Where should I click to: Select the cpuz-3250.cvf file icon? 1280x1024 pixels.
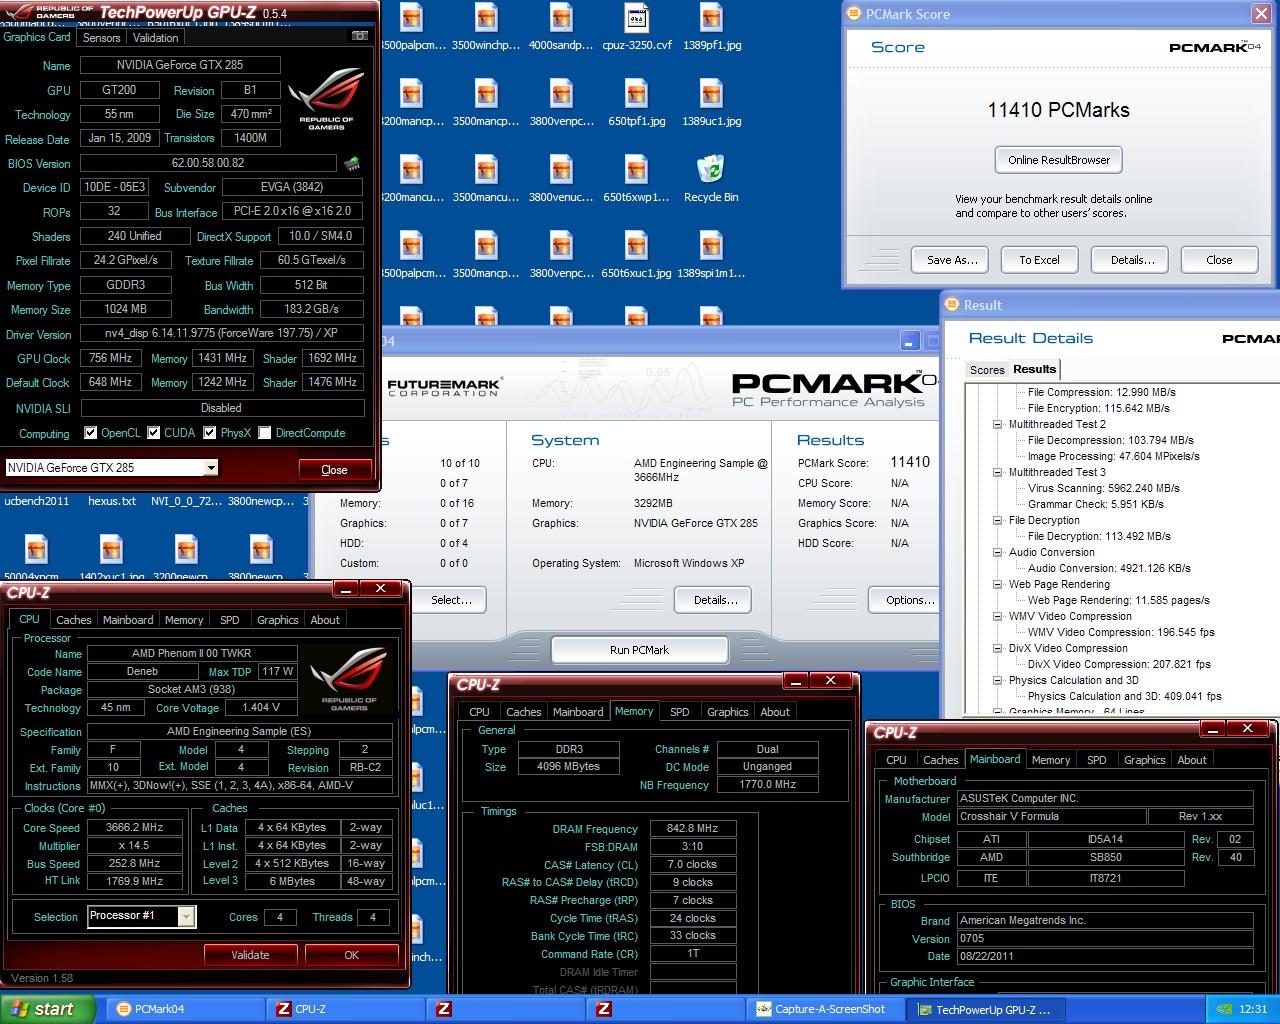[637, 28]
